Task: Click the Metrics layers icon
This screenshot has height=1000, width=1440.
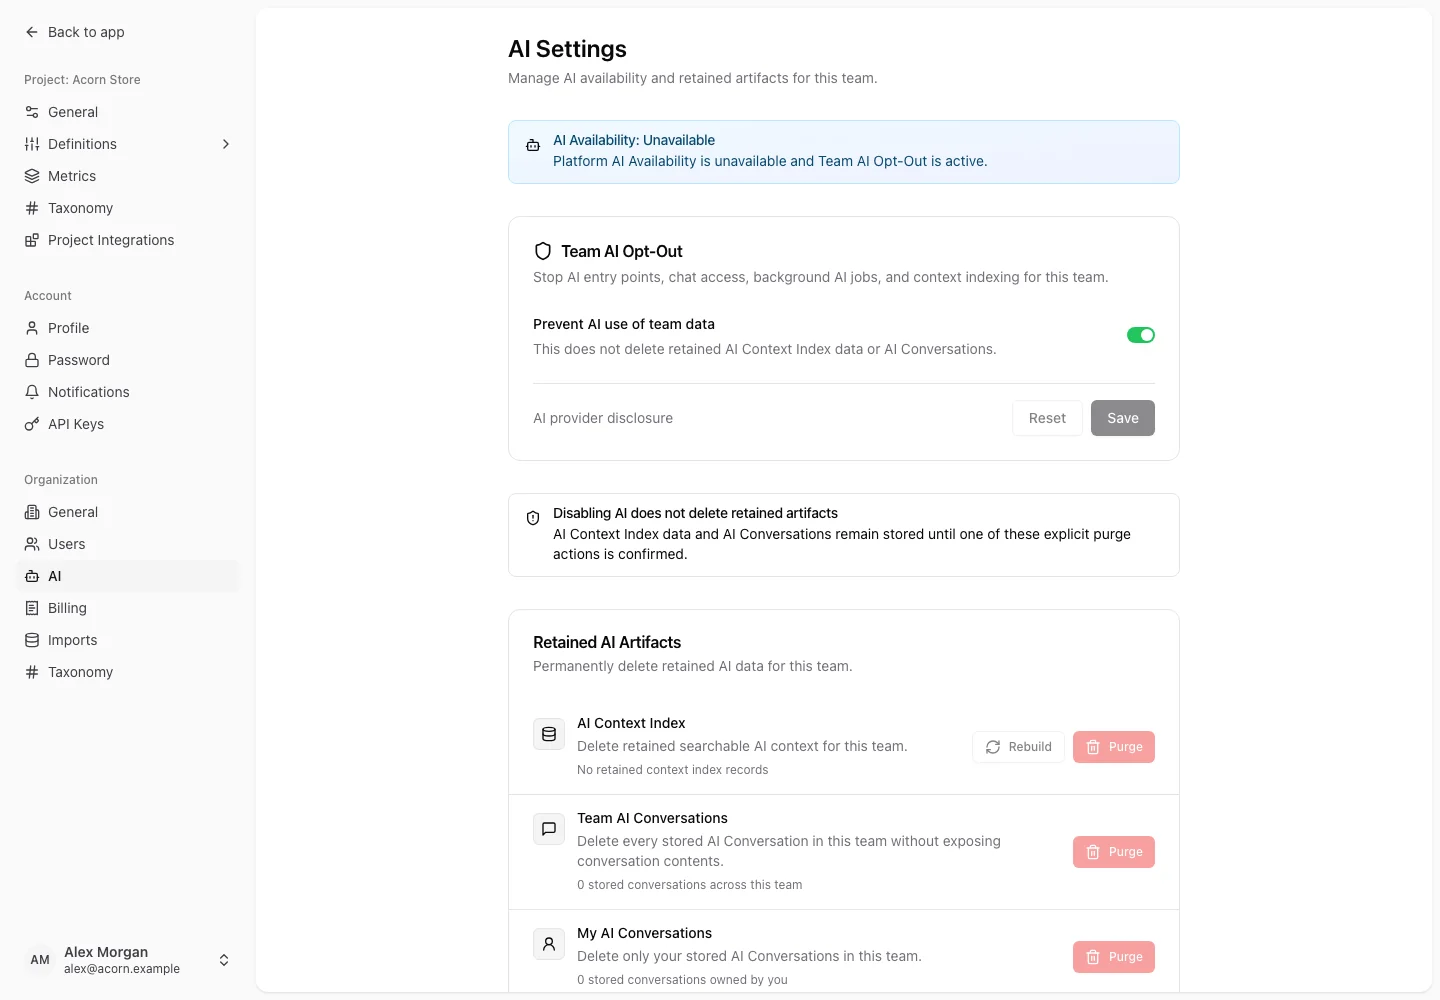Action: click(32, 176)
